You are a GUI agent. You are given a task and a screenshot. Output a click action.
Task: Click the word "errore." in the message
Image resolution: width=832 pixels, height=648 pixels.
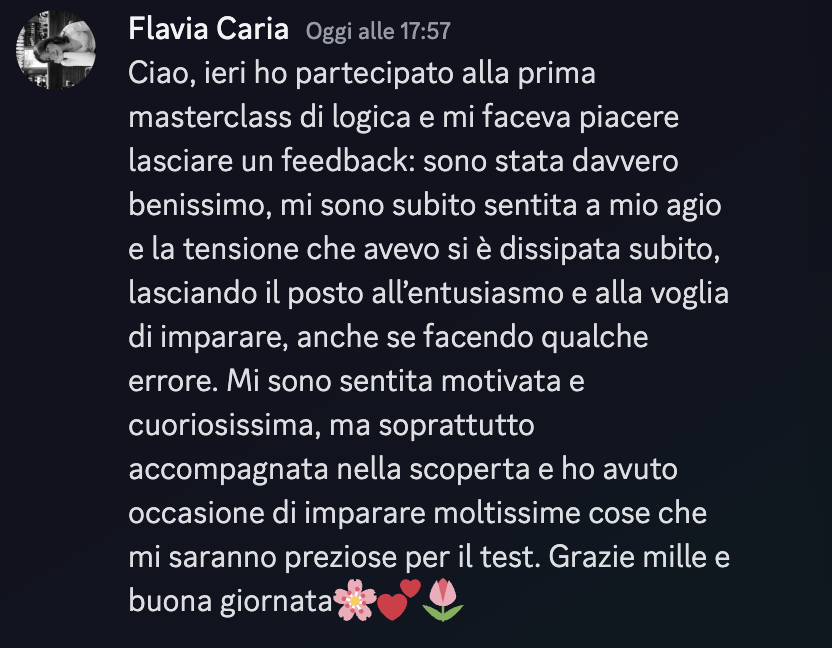pos(173,381)
